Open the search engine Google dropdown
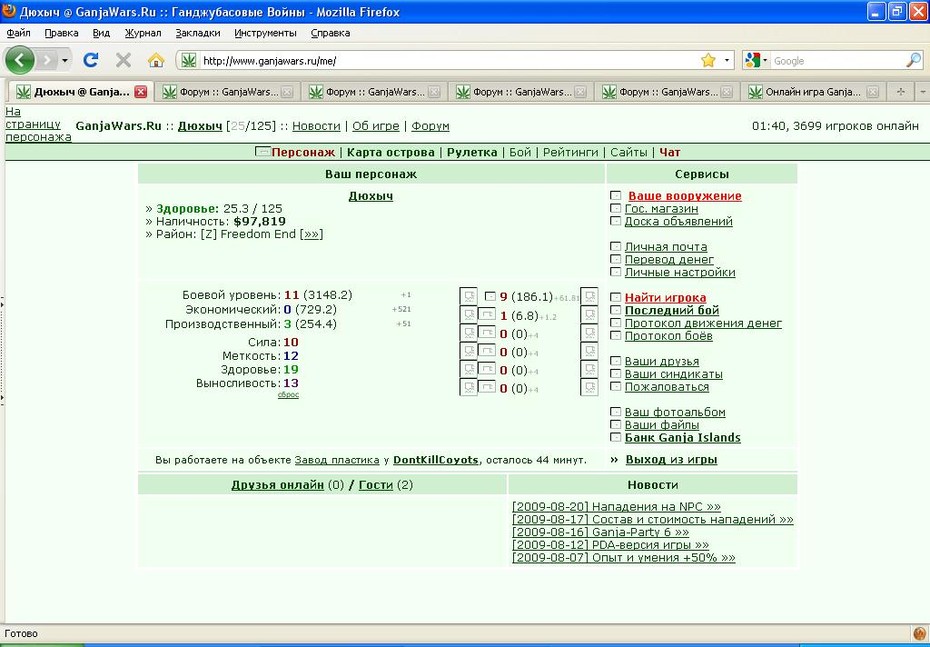The image size is (930, 647). [x=756, y=60]
